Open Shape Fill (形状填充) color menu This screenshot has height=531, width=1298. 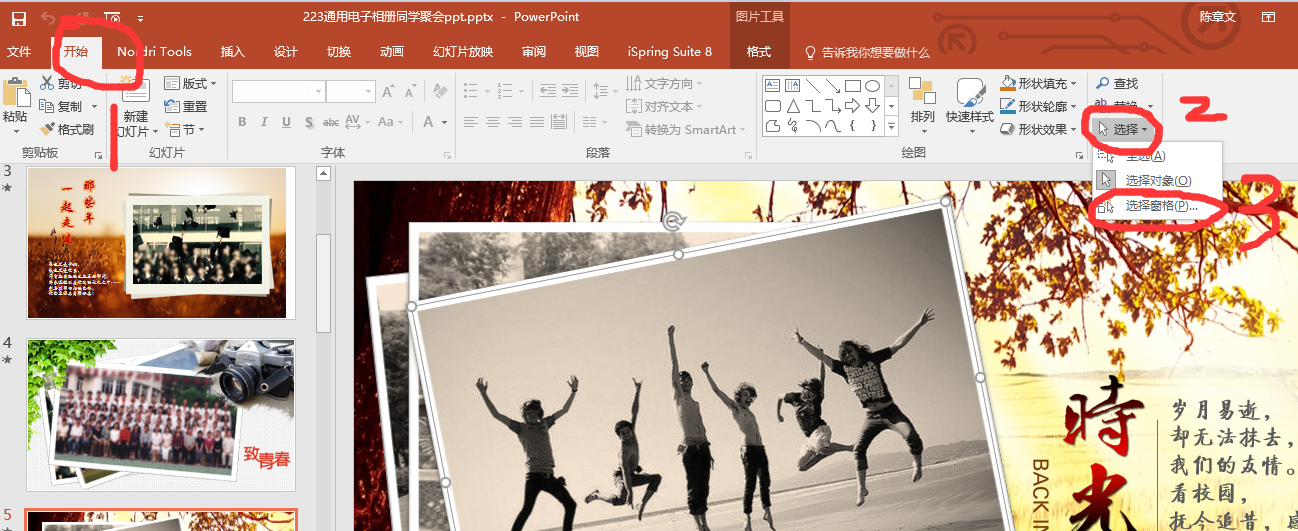pos(1040,84)
